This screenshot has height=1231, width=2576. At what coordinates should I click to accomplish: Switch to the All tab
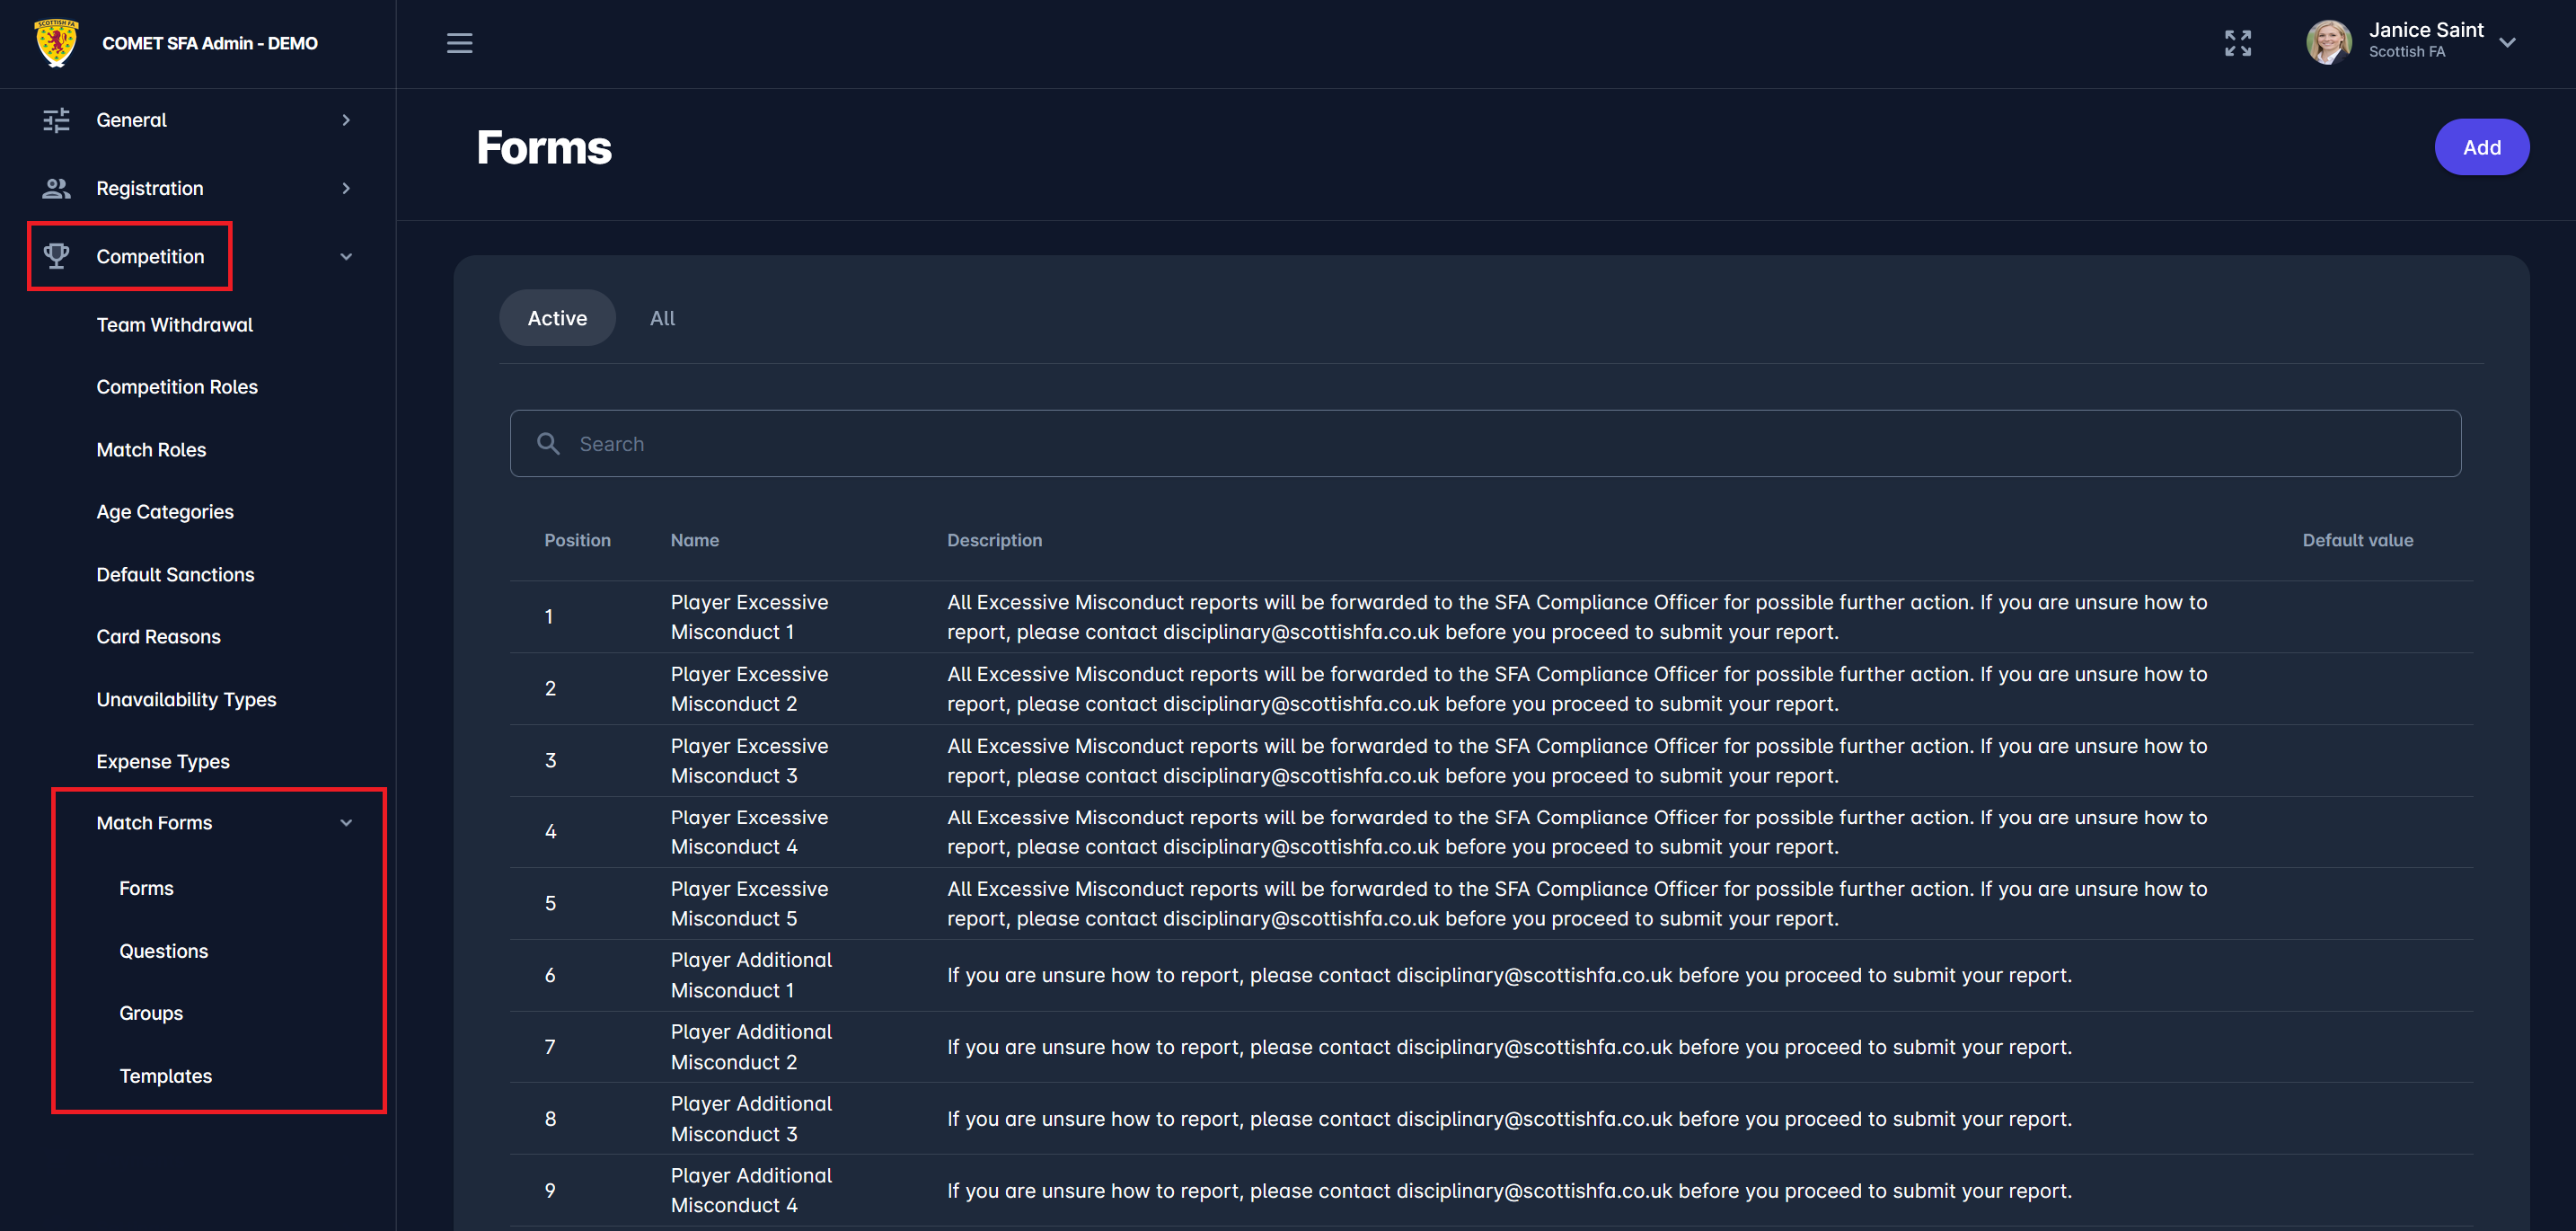pyautogui.click(x=662, y=318)
